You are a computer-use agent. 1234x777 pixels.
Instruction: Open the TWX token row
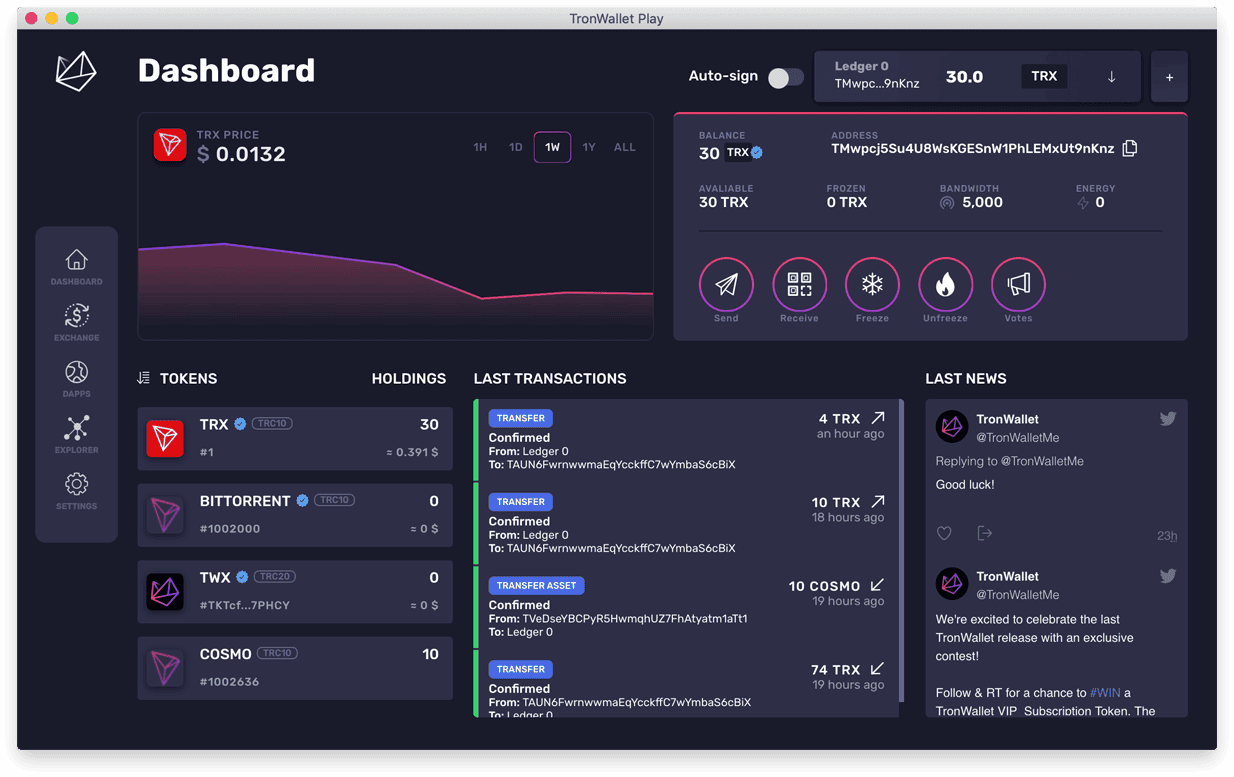tap(295, 592)
